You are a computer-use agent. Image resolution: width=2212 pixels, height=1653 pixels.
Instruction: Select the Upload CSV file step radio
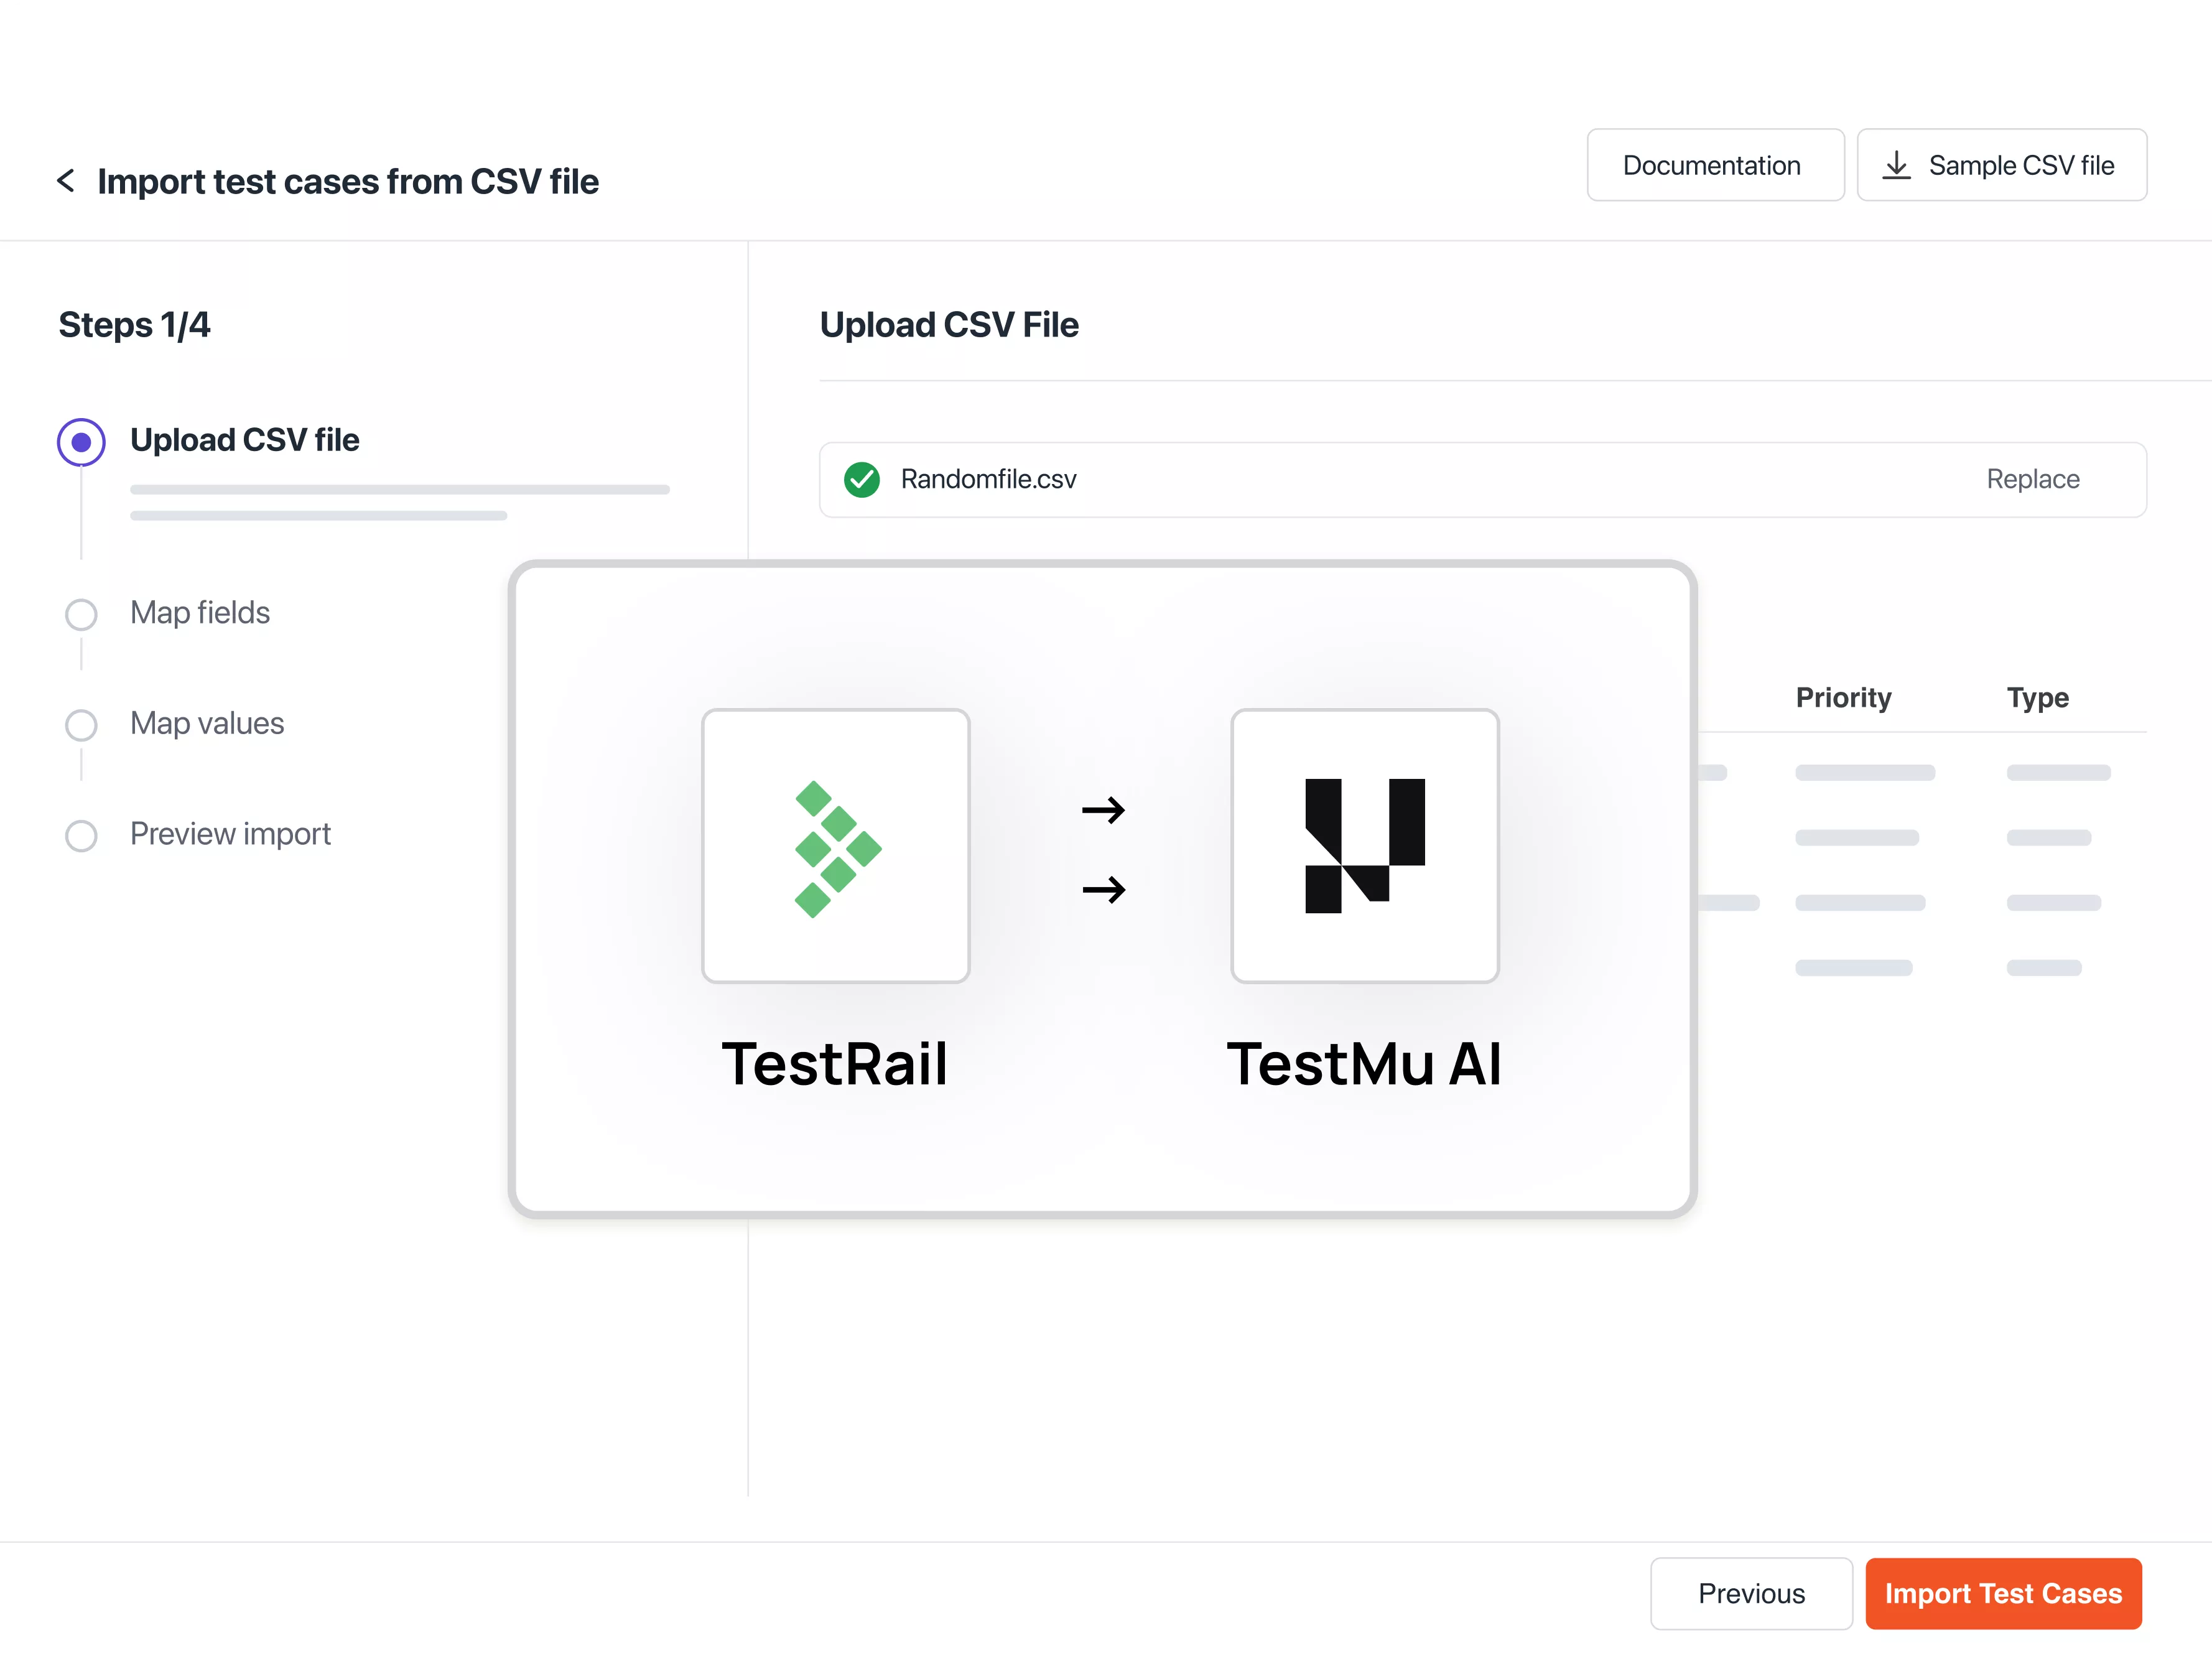[81, 442]
